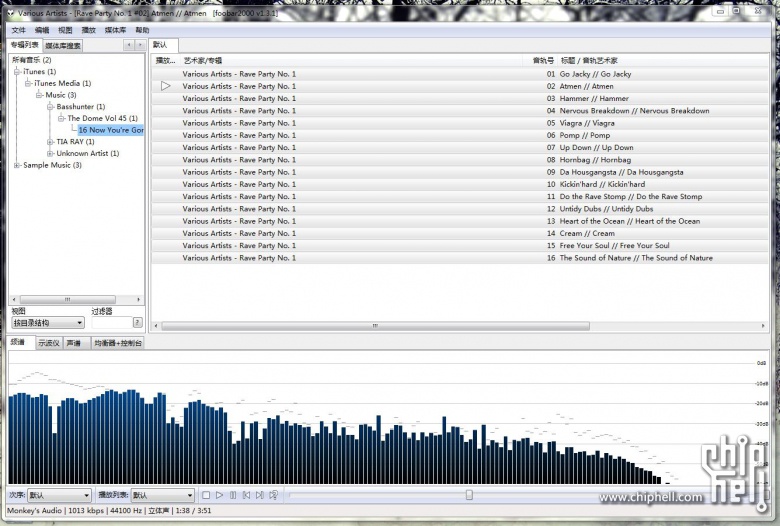This screenshot has height=526, width=780.
Task: Click the album tree horizontal scrollbar thumb
Action: pos(68,300)
